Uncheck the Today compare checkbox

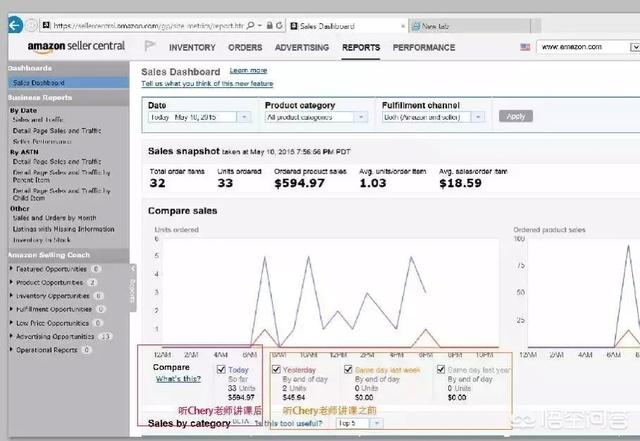(x=220, y=369)
